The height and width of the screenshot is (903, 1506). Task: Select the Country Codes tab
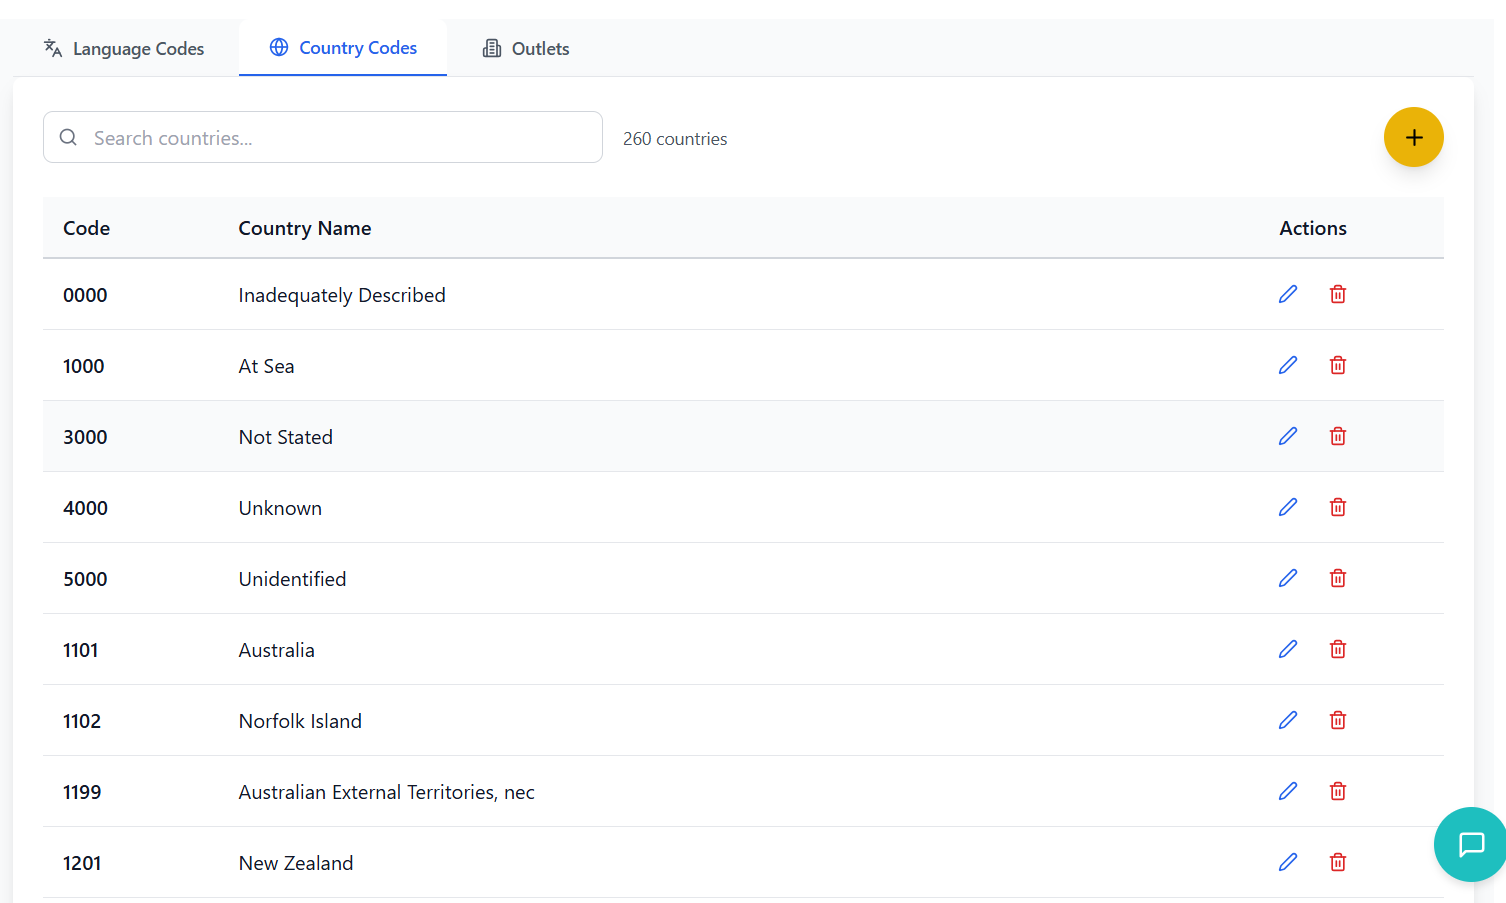[x=343, y=48]
